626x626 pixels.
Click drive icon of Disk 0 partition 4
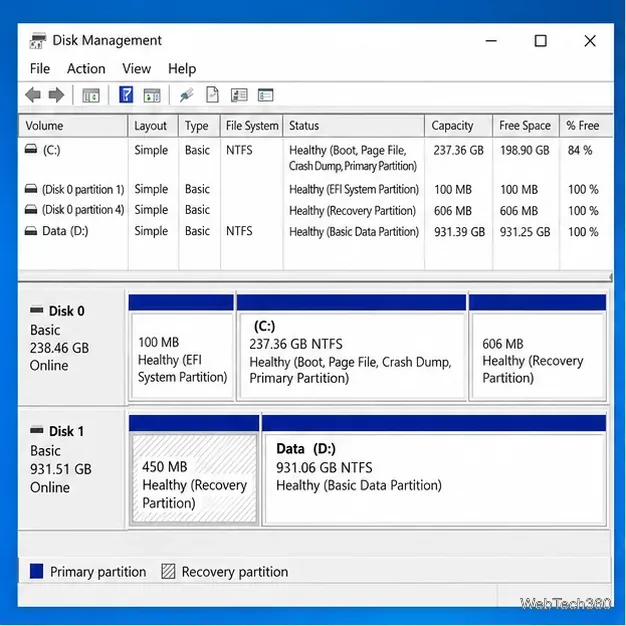[x=31, y=210]
